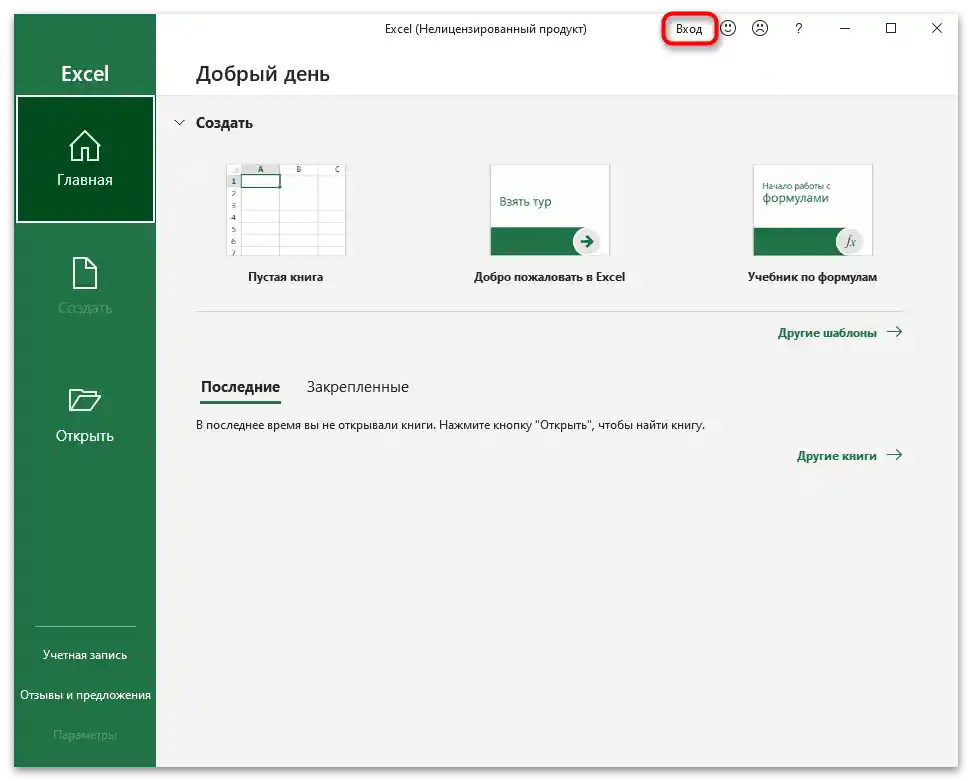
Task: Send a smile with the happy face icon
Action: tap(728, 29)
